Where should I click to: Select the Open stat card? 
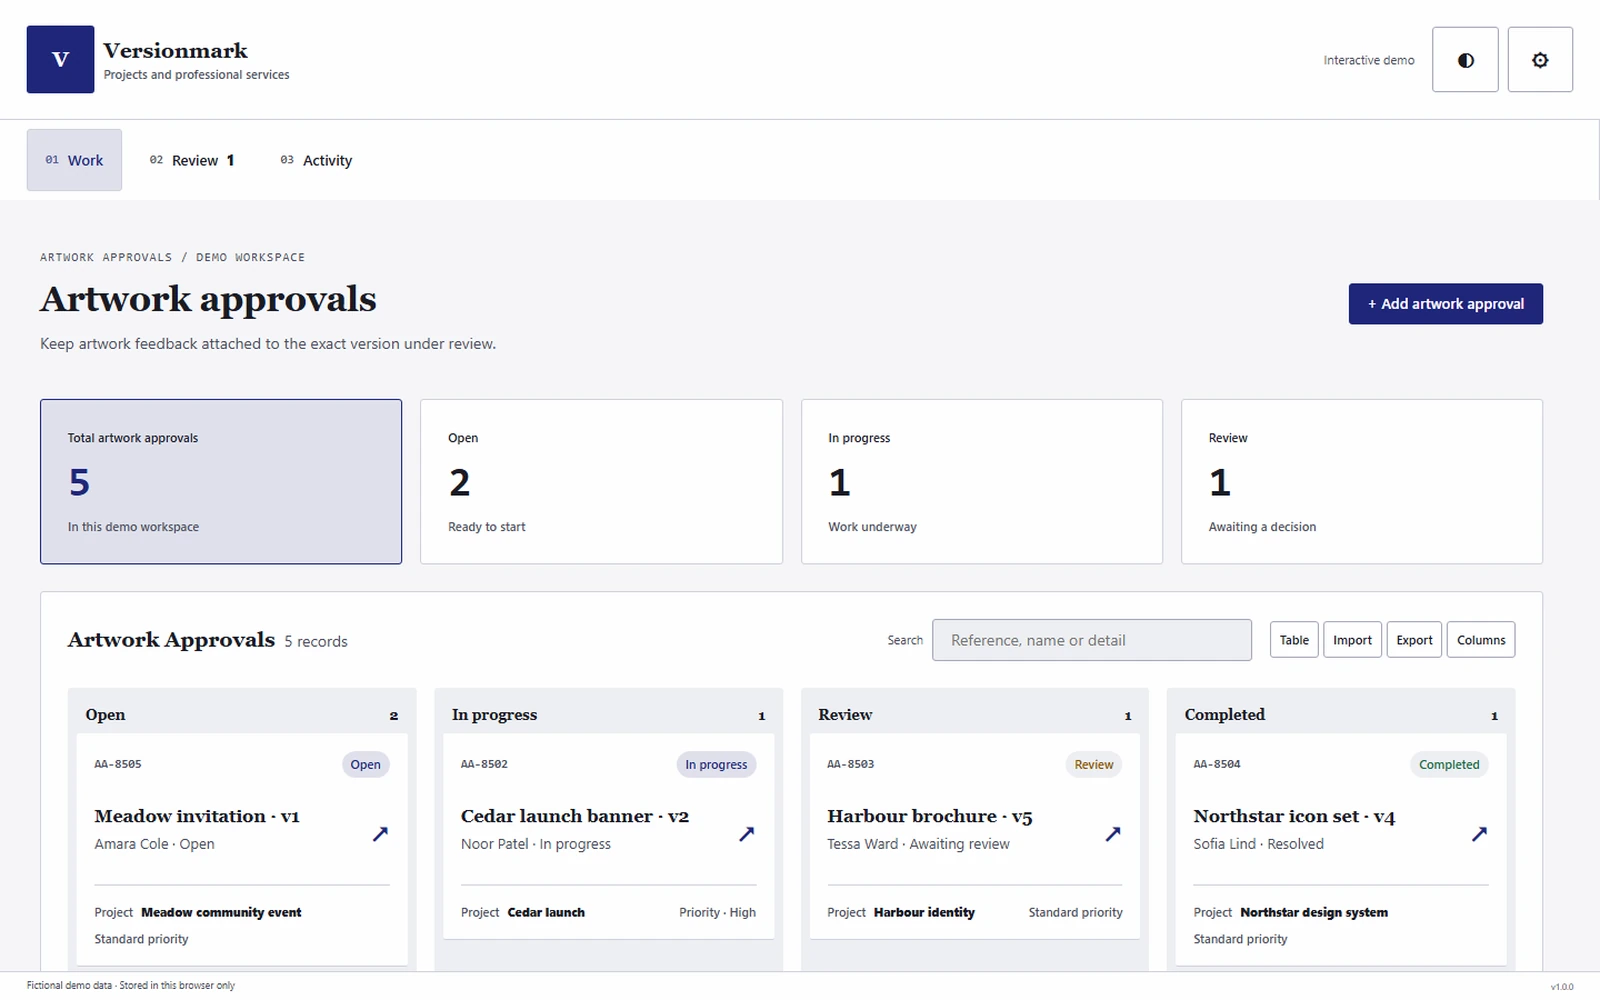pos(601,482)
